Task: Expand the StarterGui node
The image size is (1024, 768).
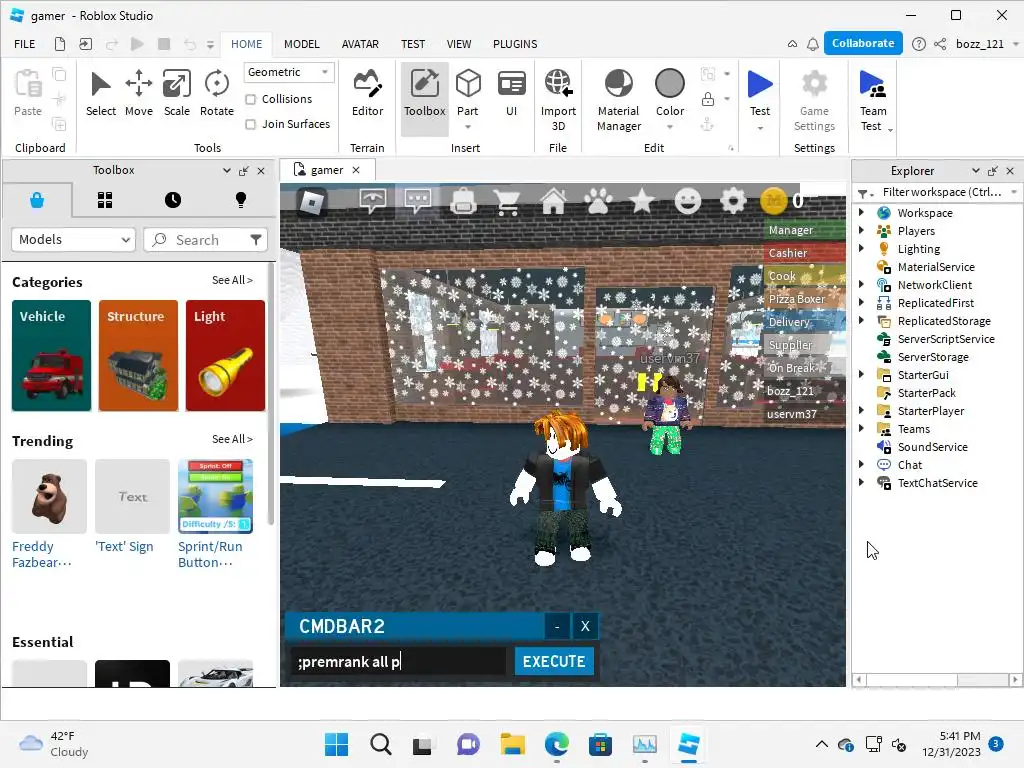Action: [861, 375]
